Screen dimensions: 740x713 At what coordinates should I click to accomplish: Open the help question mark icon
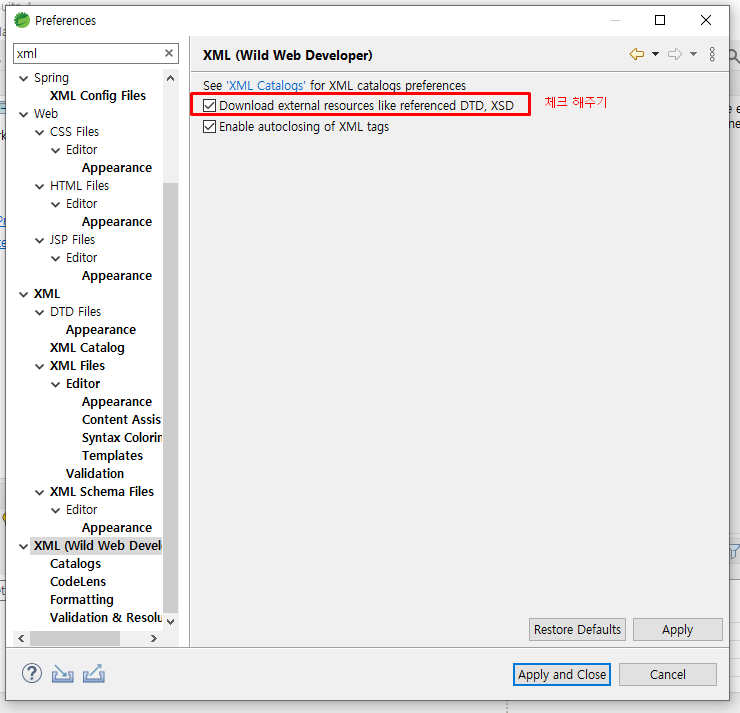(x=32, y=673)
